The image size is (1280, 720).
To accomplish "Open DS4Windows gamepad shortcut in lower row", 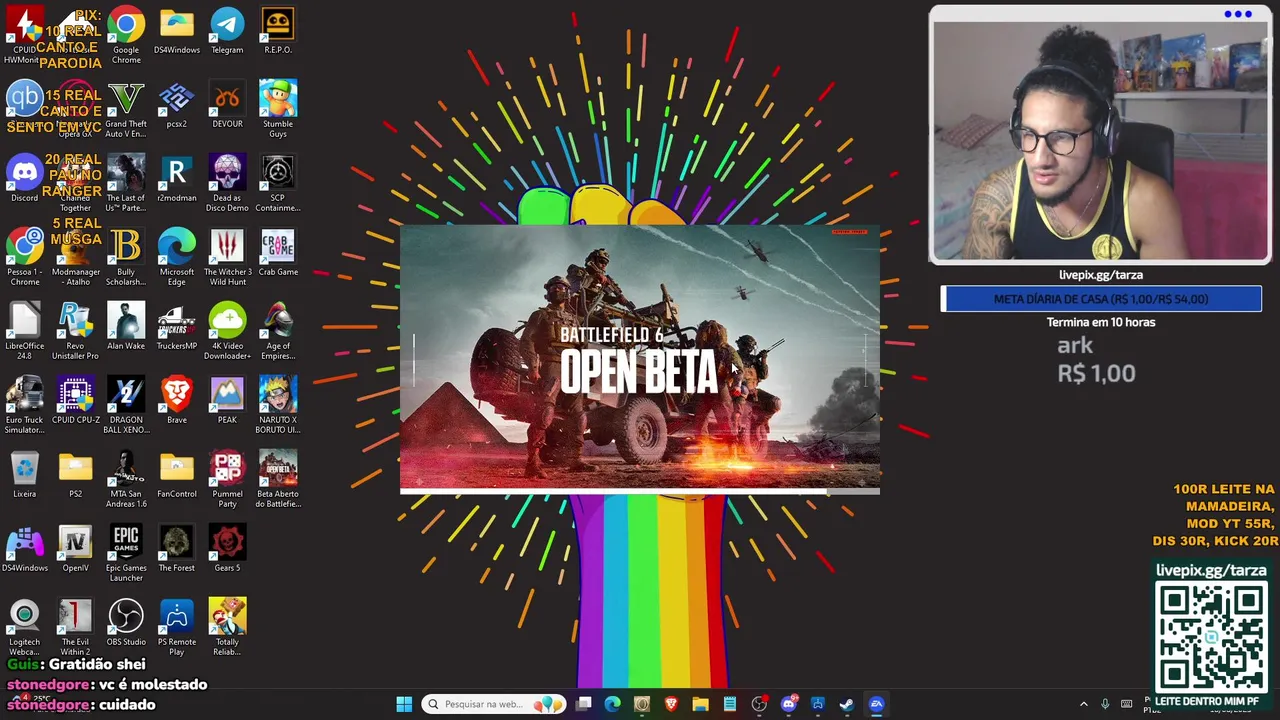I will 25,549.
